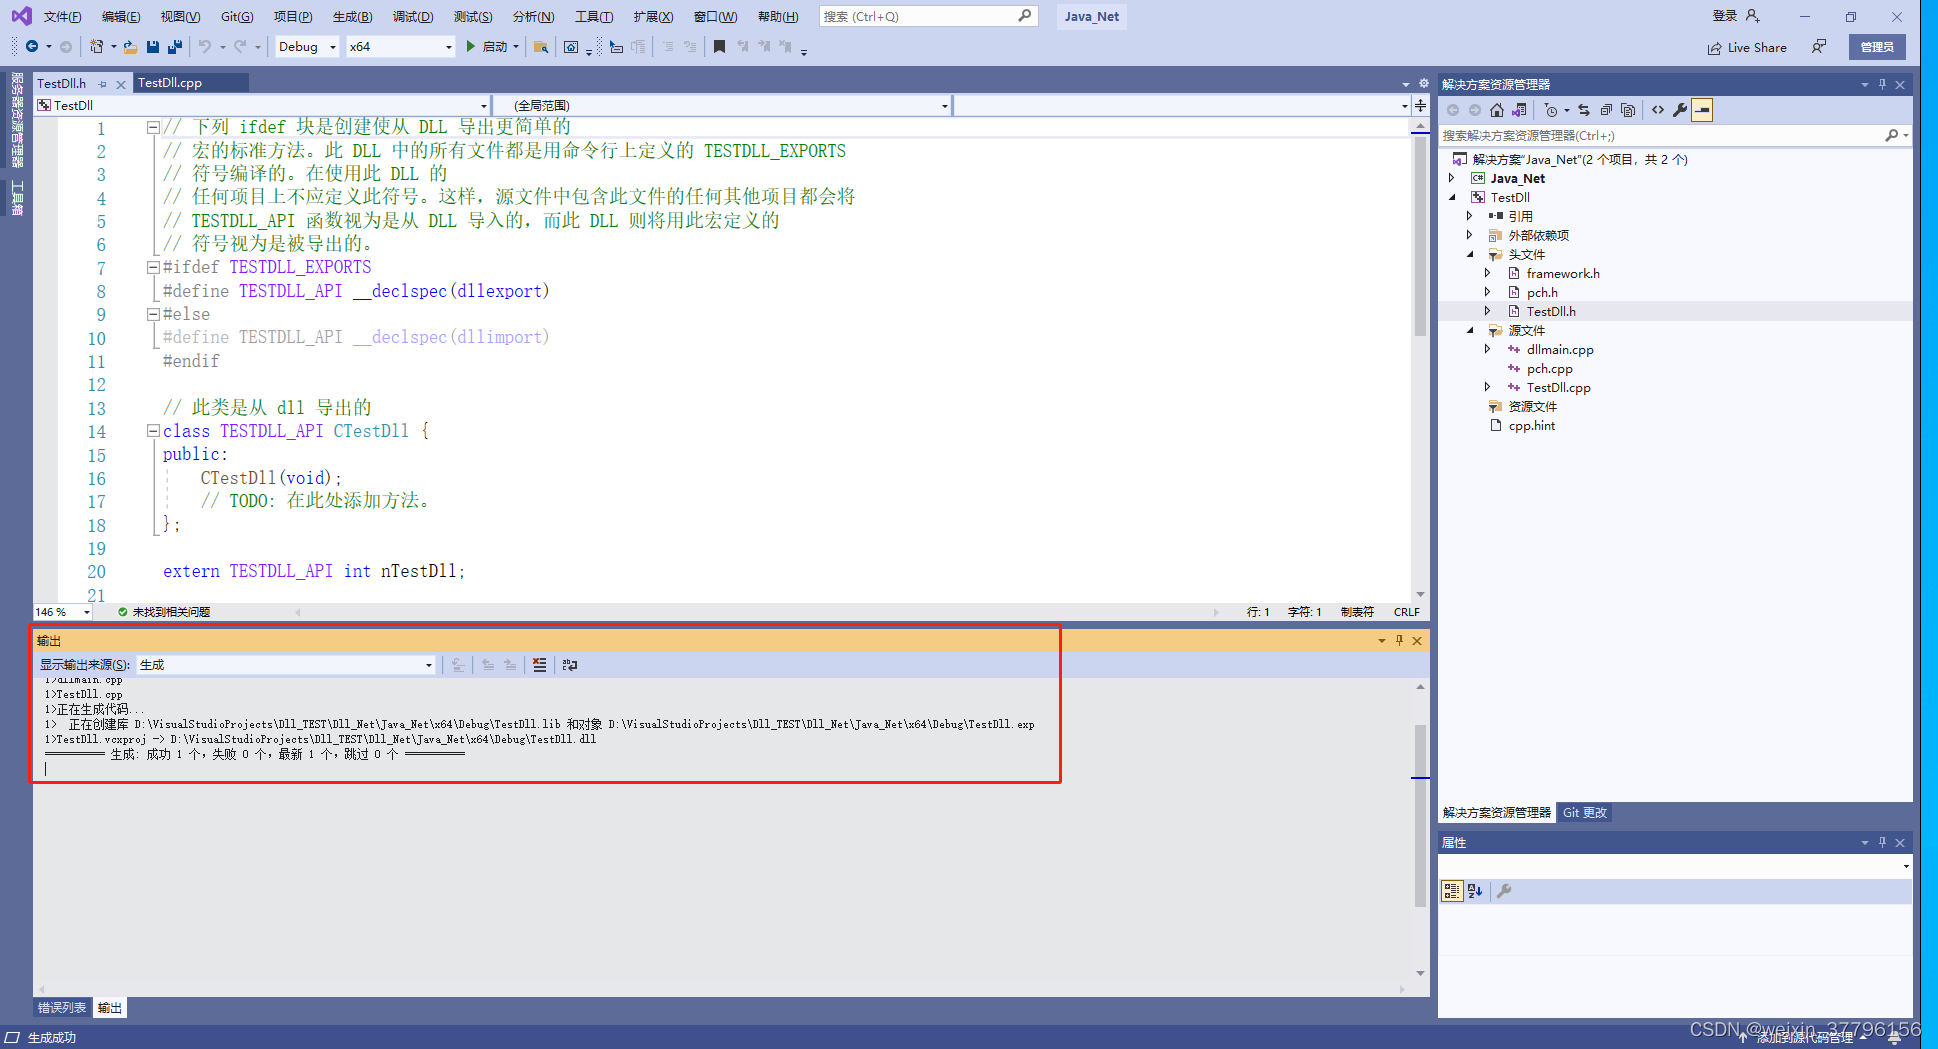This screenshot has width=1938, height=1049.
Task: Click the account sign-in person icon
Action: [1752, 16]
